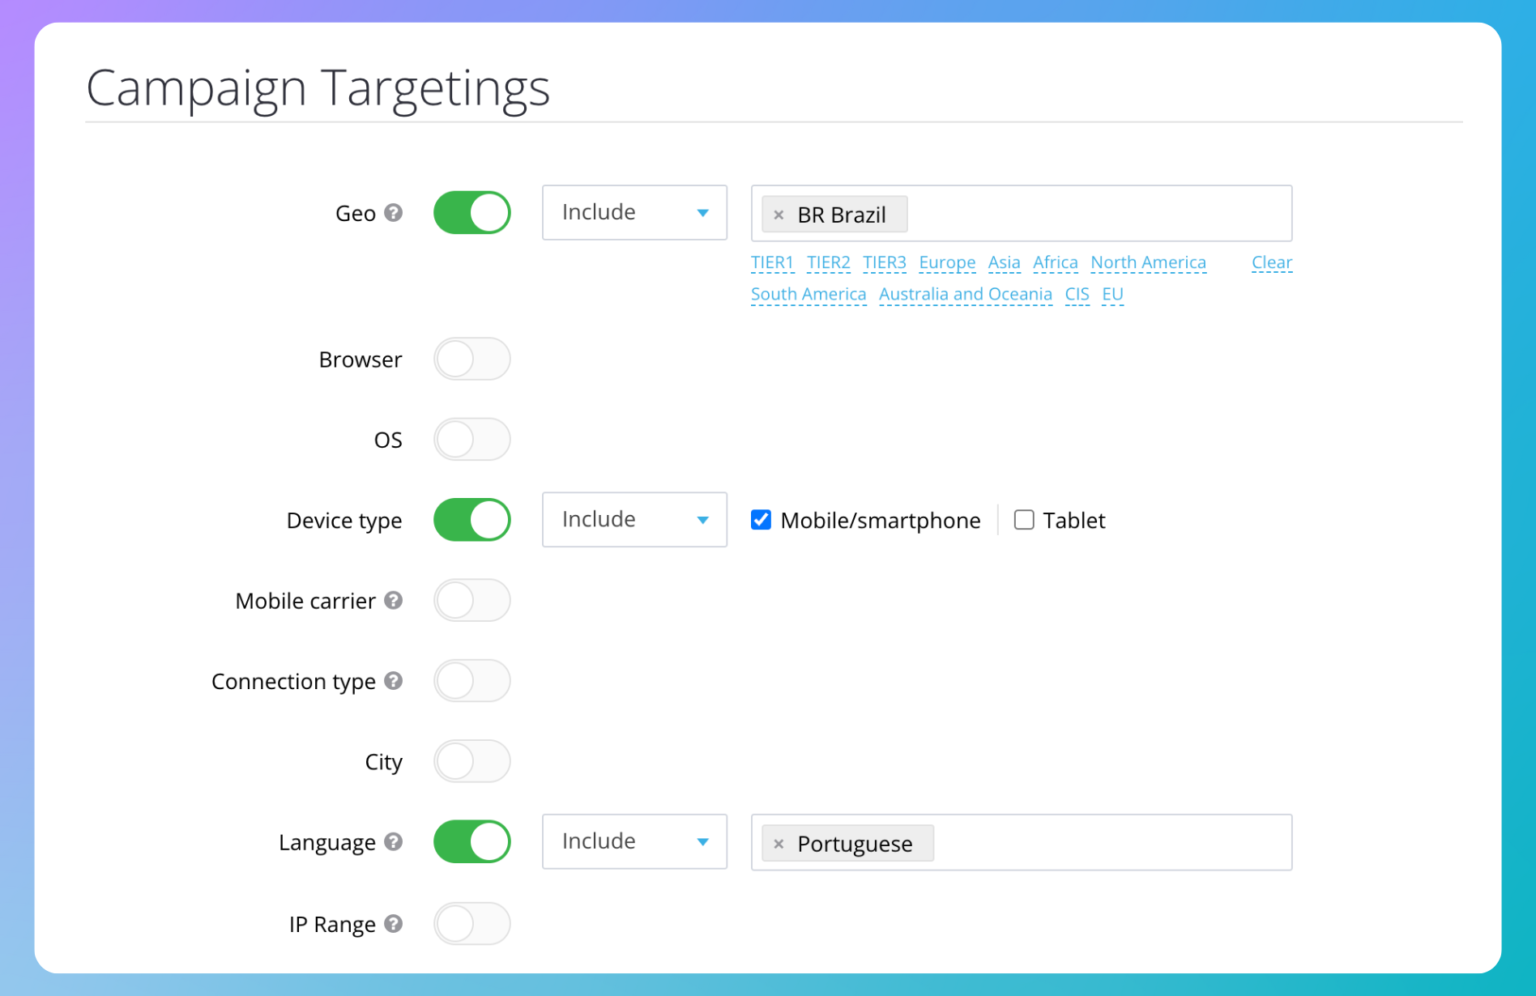Remove the Portuguese language tag
The width and height of the screenshot is (1536, 996).
(x=779, y=844)
